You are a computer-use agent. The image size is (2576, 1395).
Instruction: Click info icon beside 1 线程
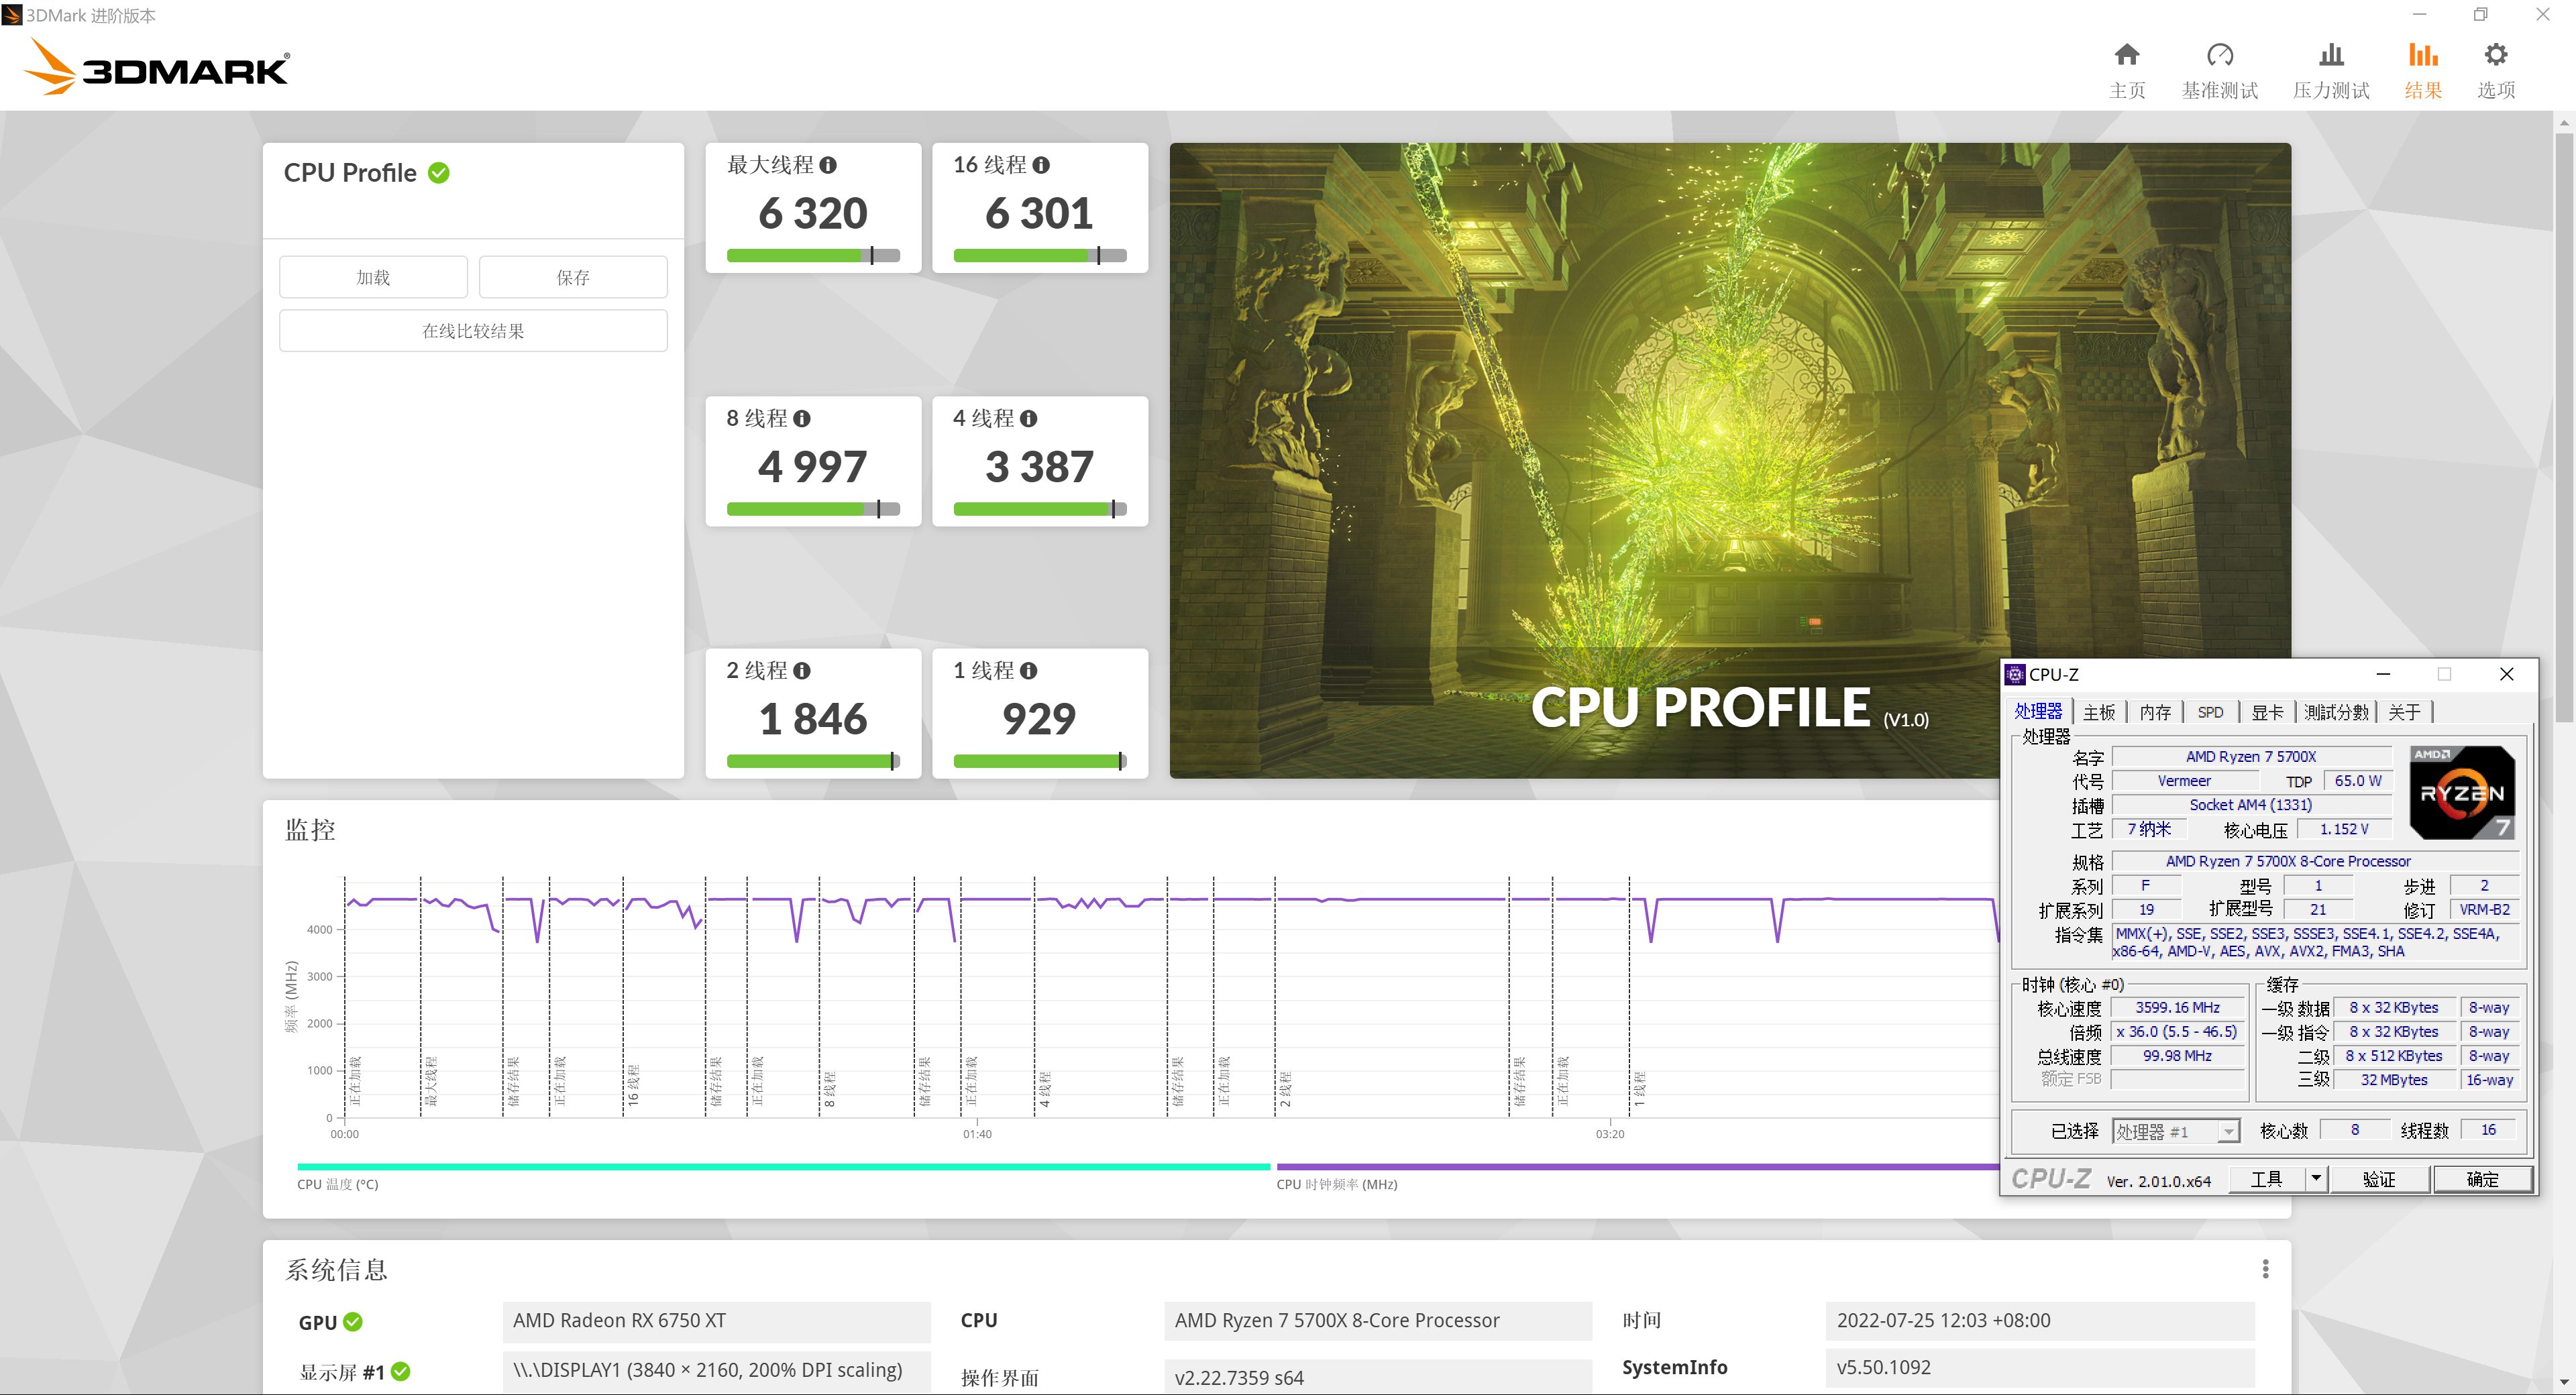point(1029,671)
